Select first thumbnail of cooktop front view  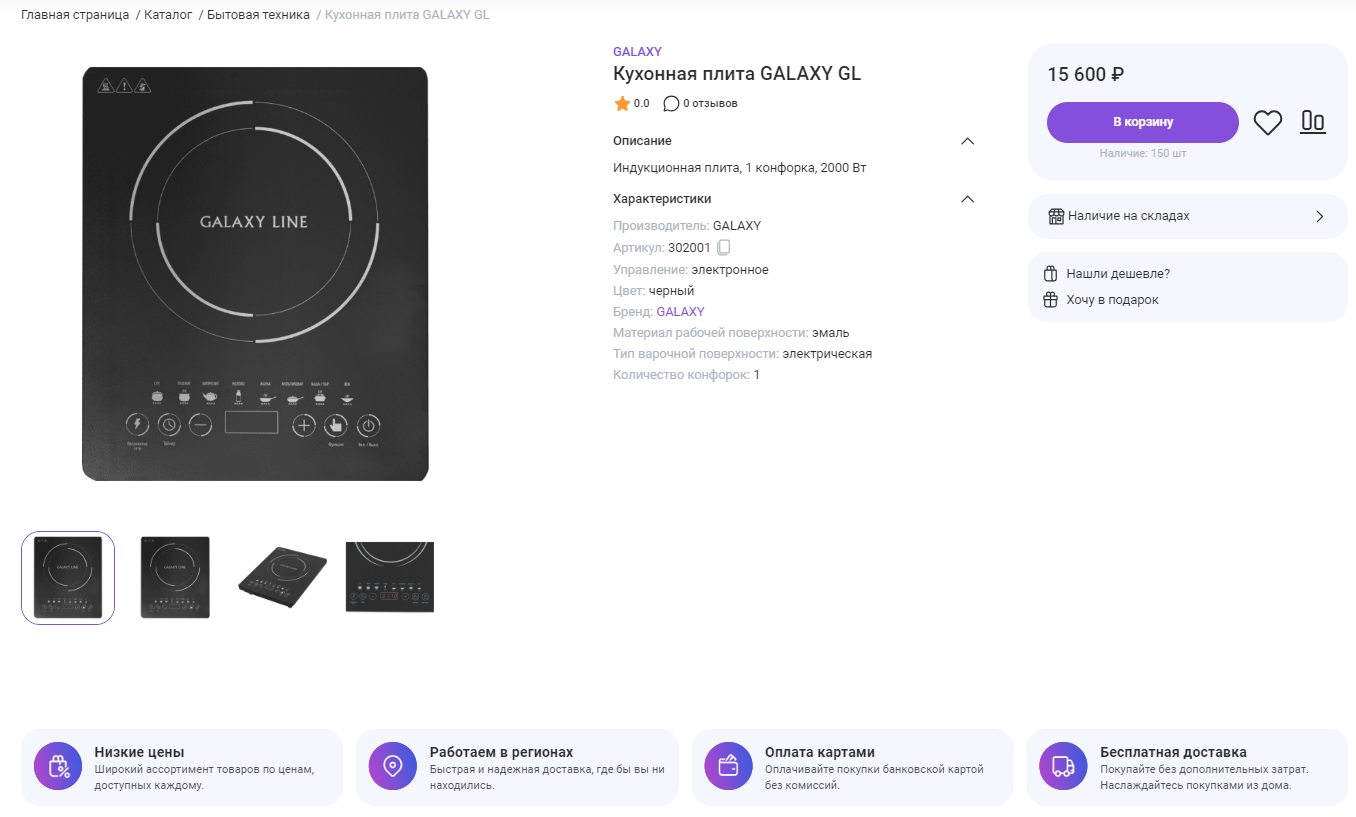(68, 578)
